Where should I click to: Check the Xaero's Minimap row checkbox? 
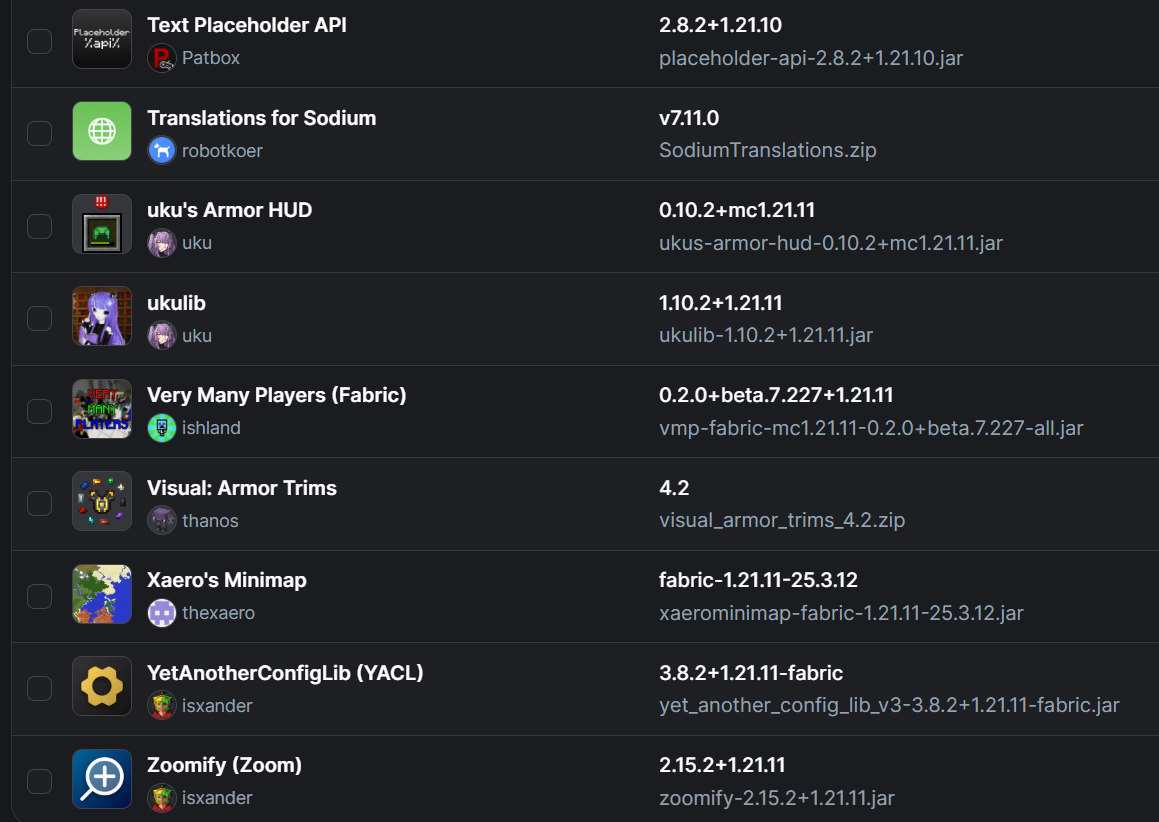coord(39,596)
